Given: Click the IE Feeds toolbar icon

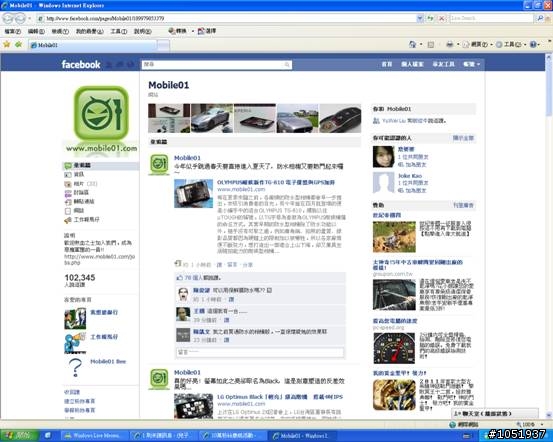Looking at the screenshot, I should [x=431, y=44].
